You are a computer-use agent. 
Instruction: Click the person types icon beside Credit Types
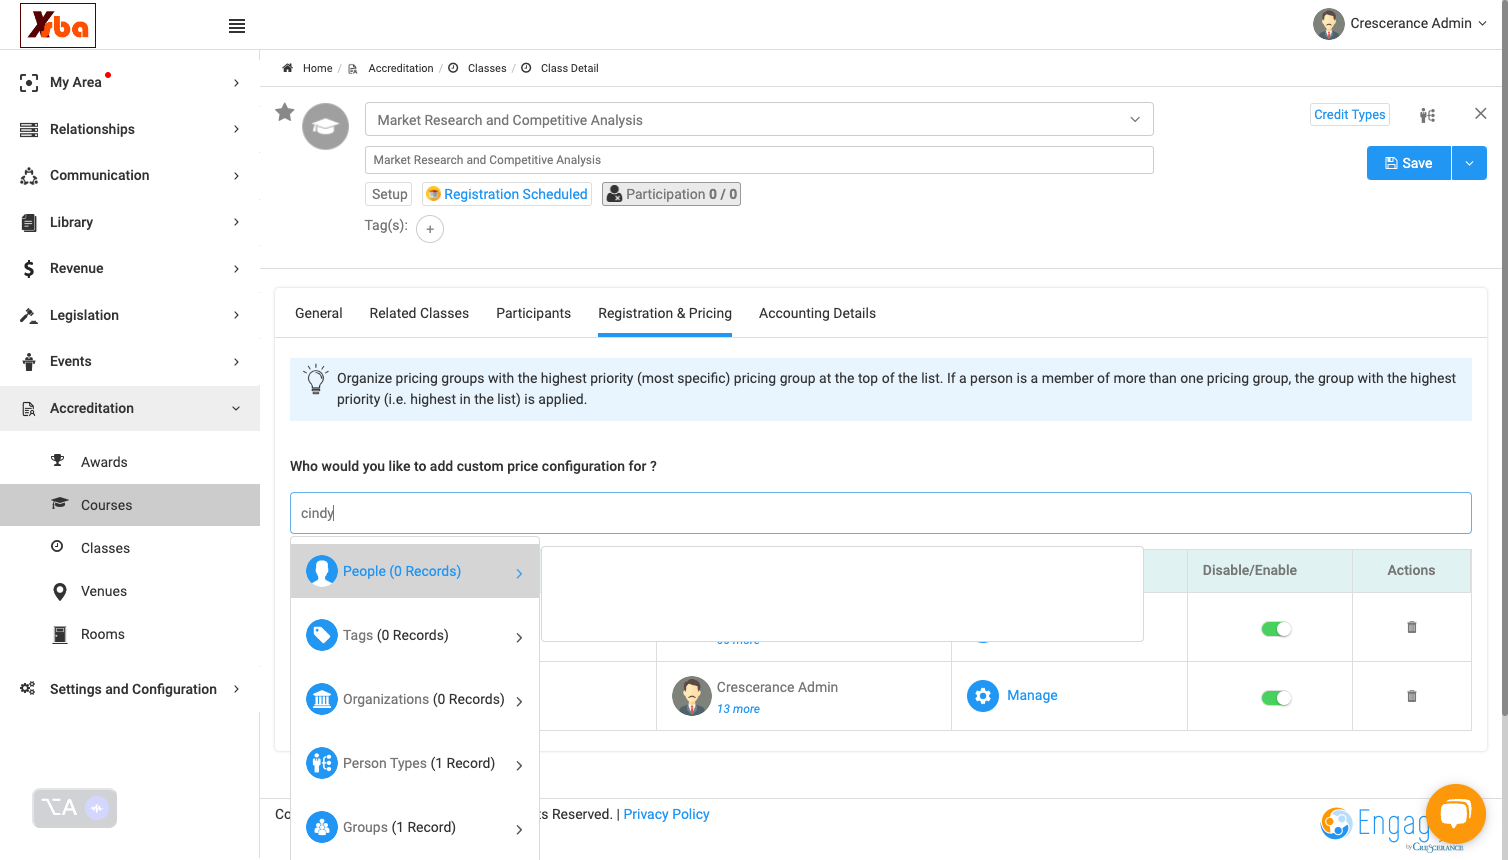[1427, 115]
